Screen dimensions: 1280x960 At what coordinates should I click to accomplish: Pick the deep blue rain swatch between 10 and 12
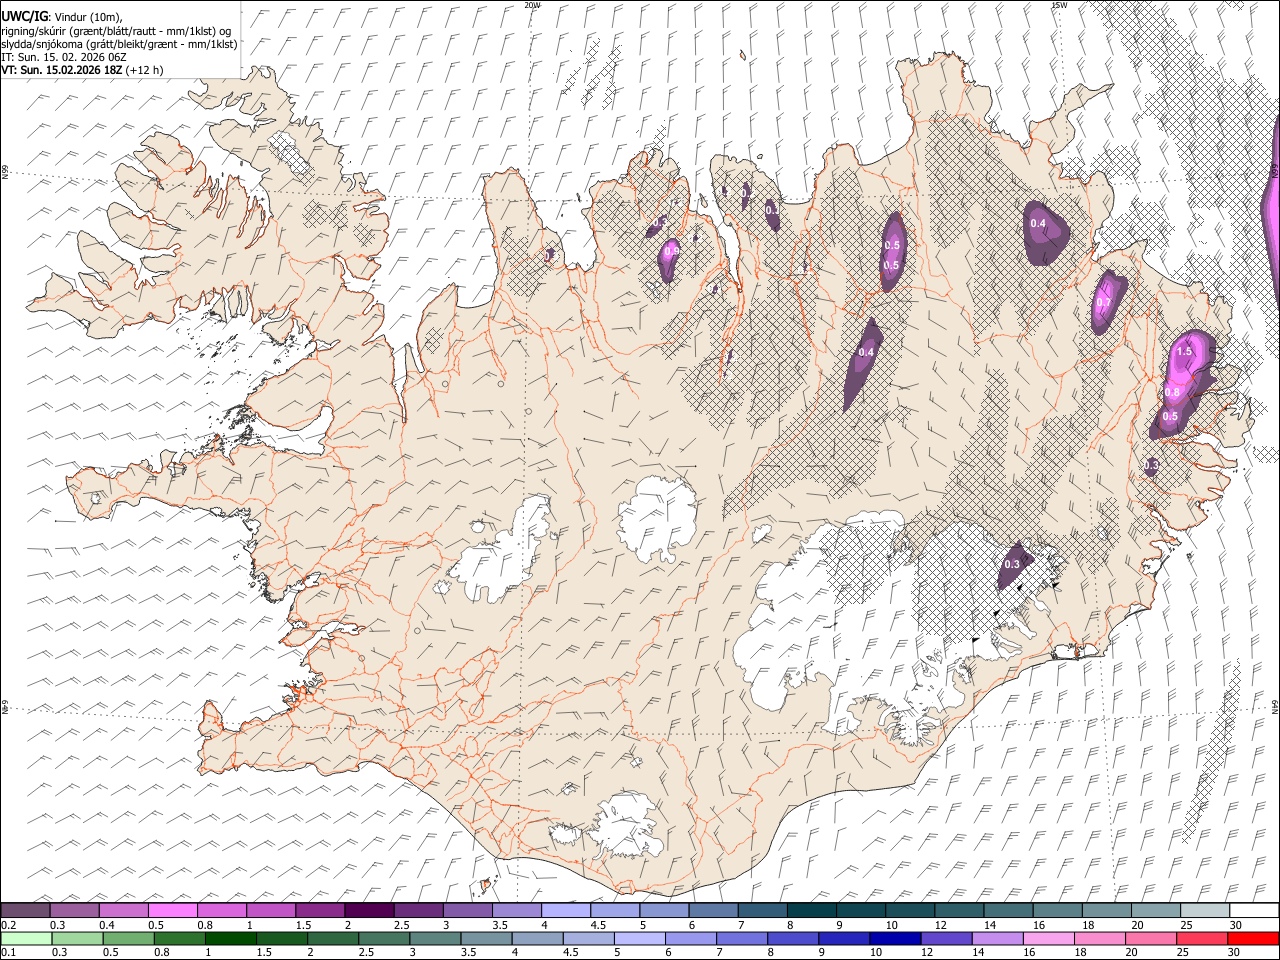pos(896,938)
